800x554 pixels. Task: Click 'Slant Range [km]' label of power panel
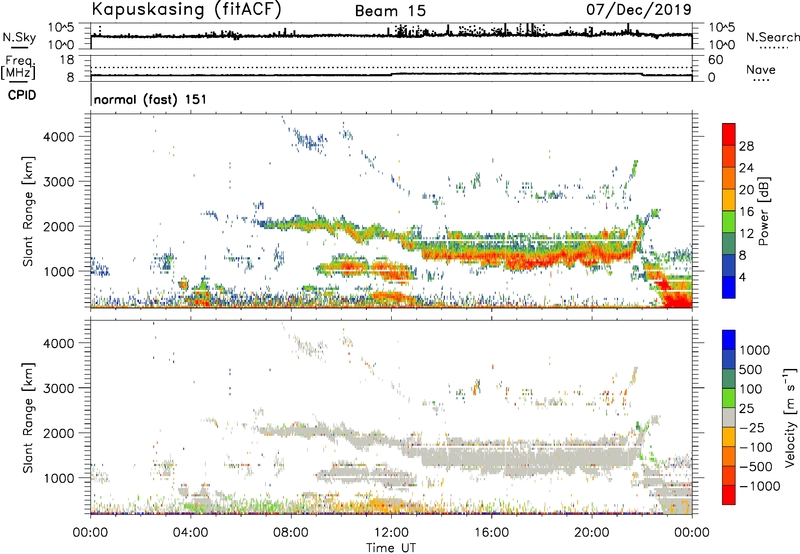28,211
